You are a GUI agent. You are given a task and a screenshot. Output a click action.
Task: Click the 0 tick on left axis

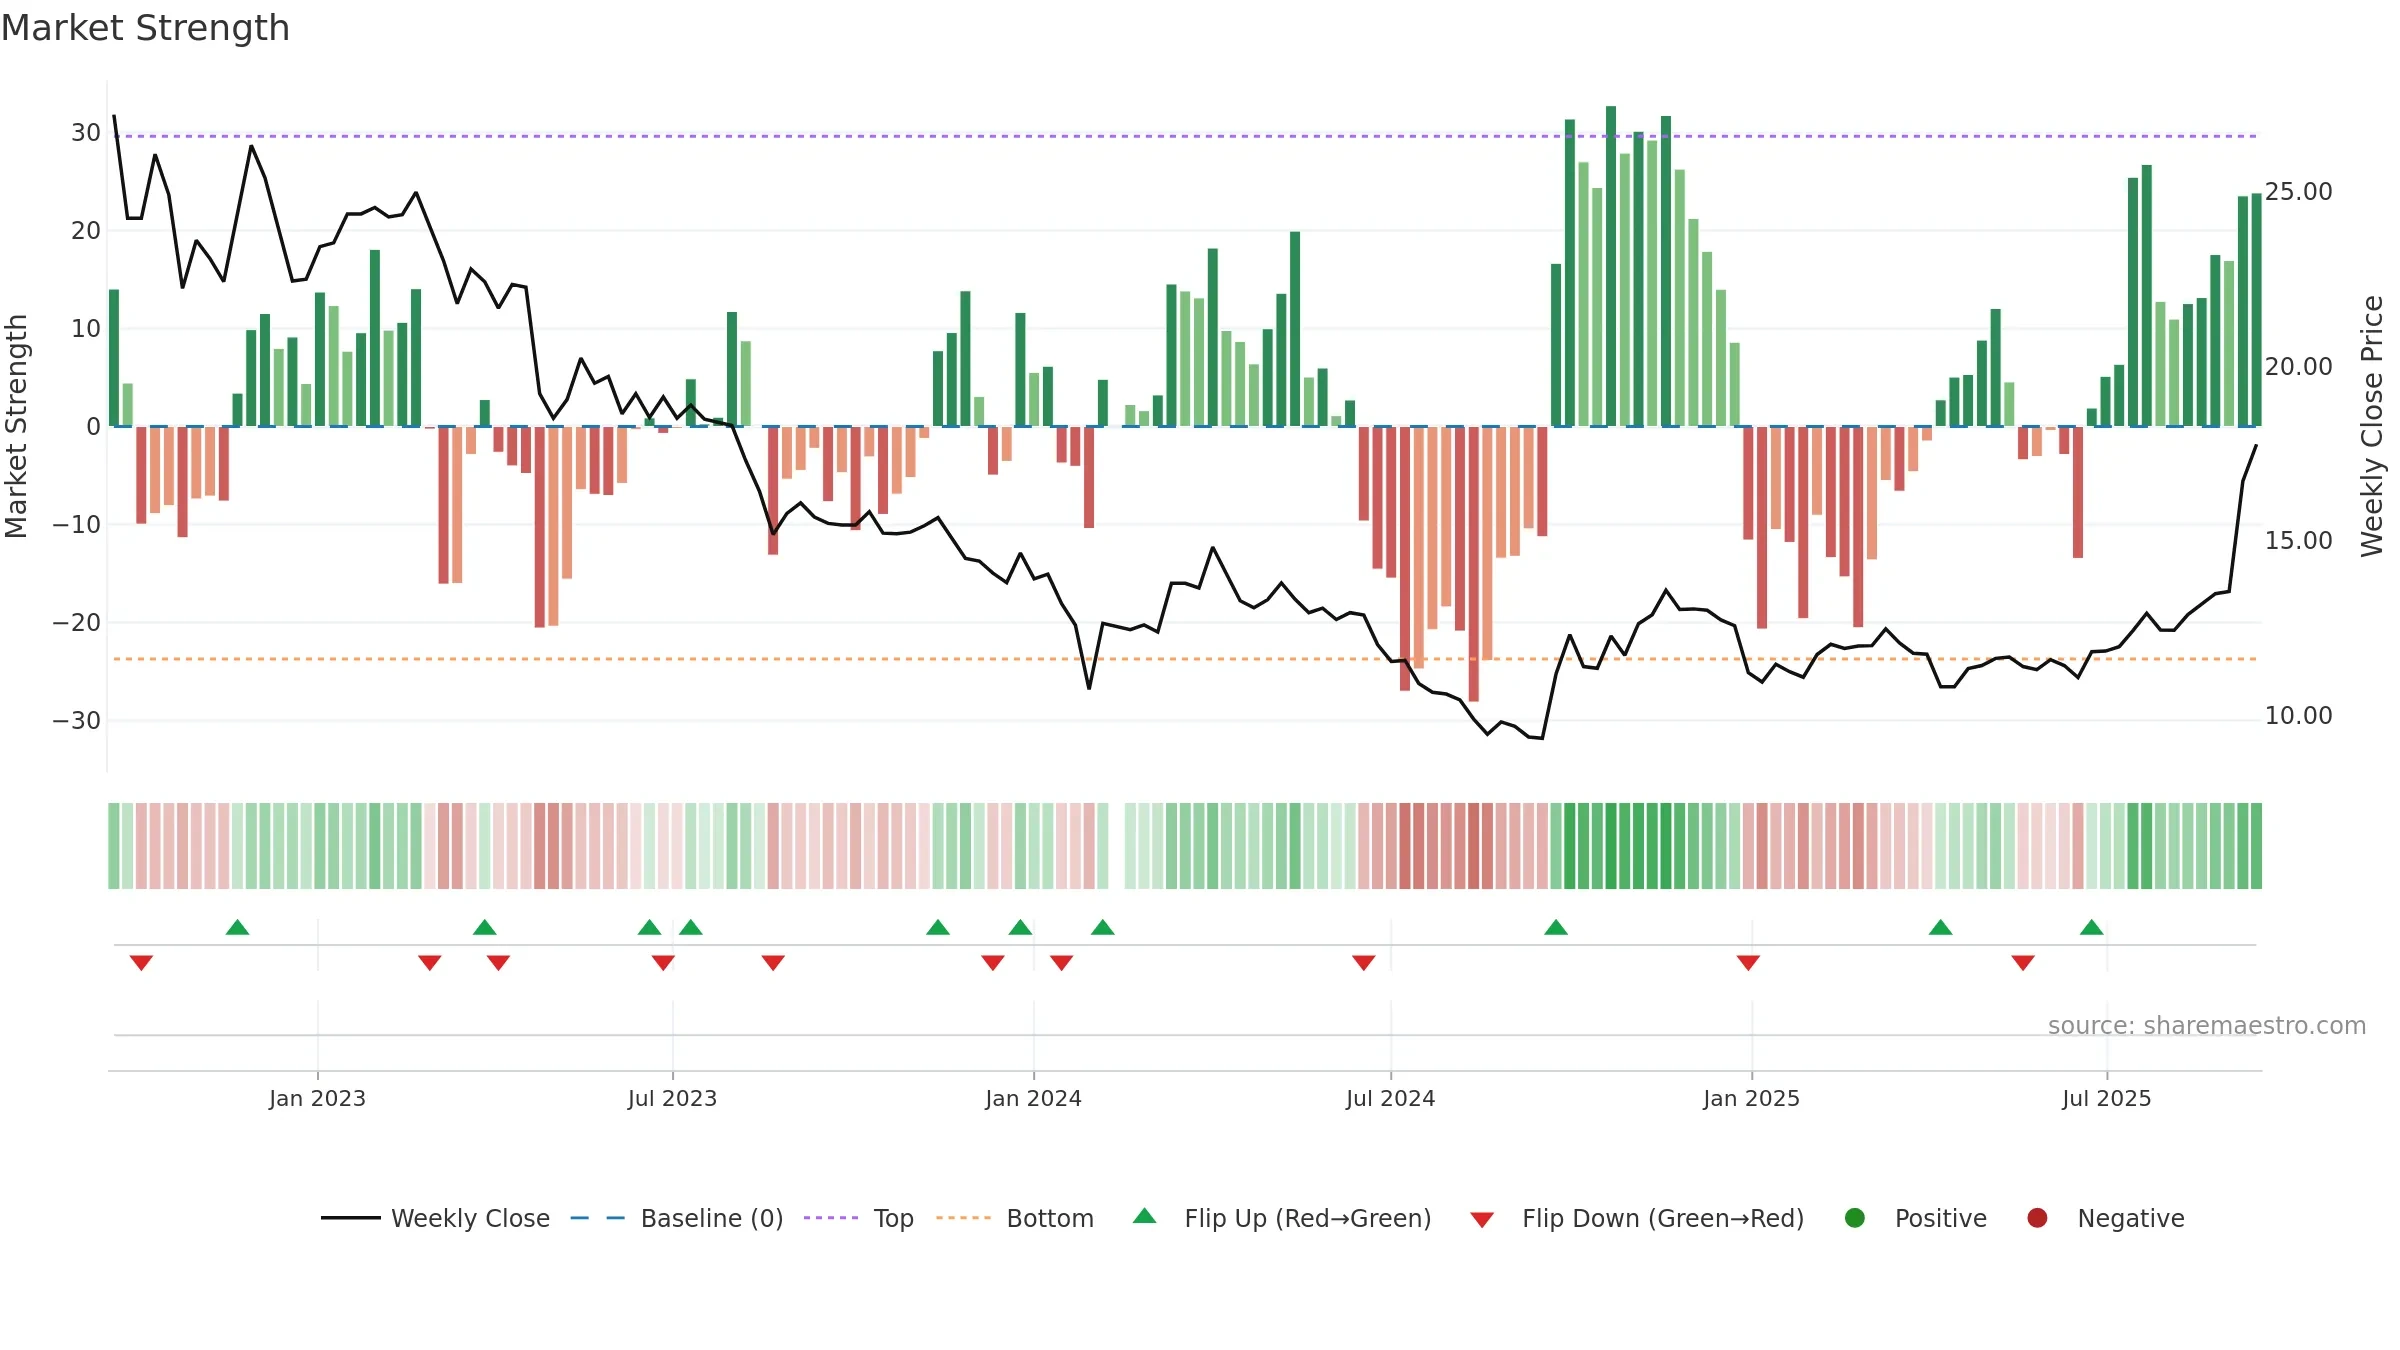[93, 427]
